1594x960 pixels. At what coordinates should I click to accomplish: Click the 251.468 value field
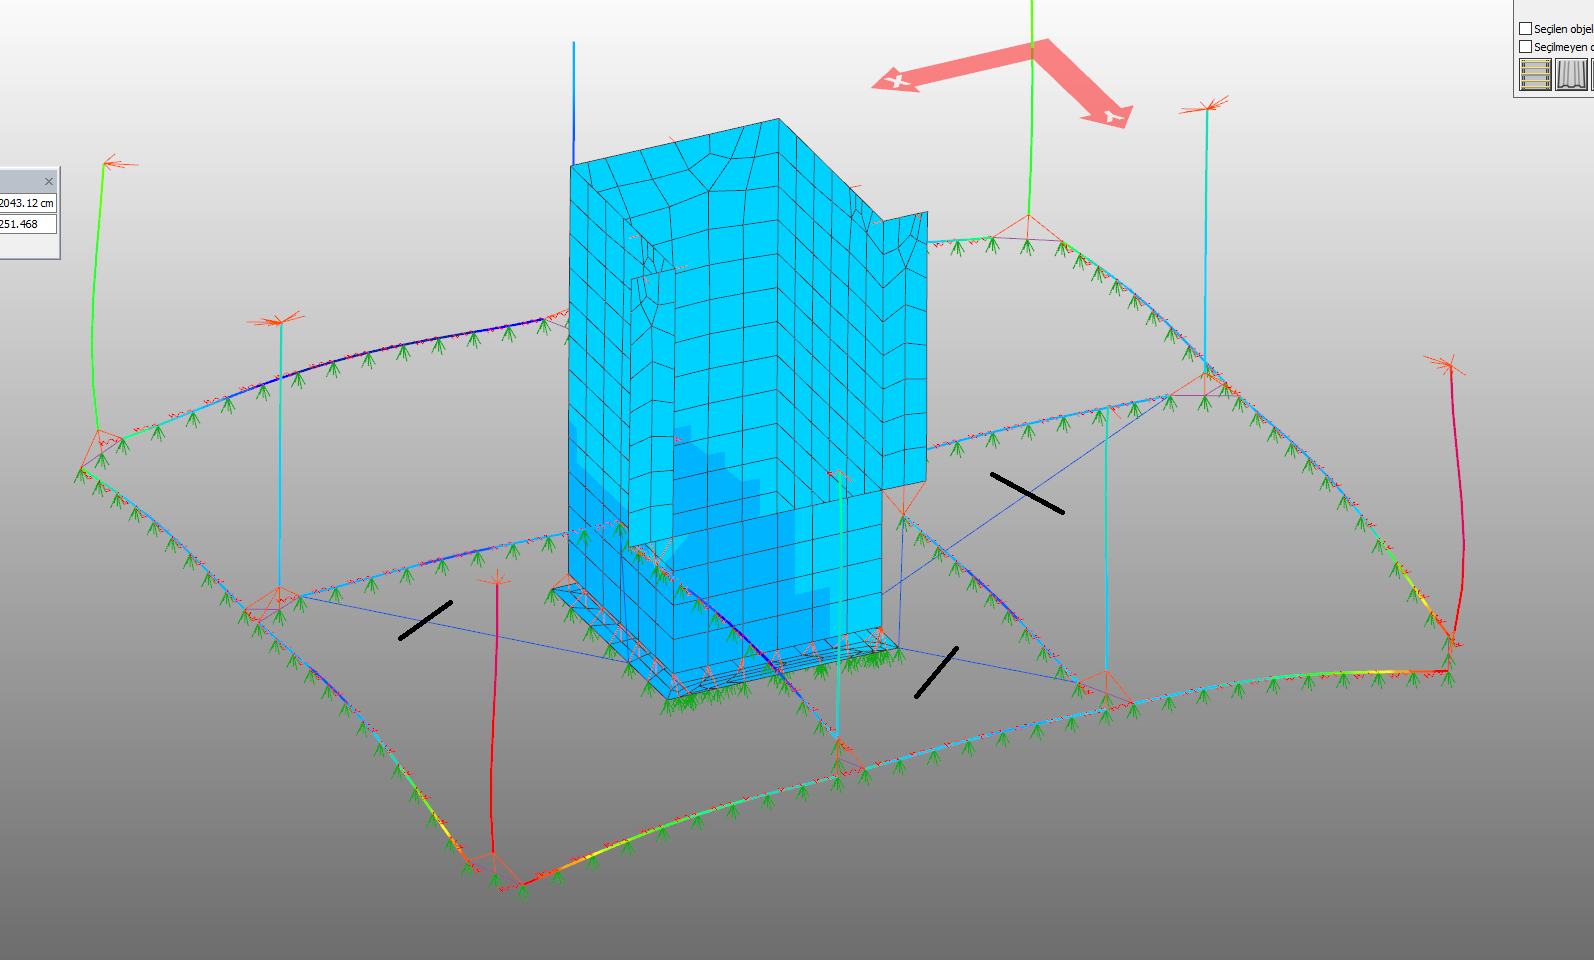pyautogui.click(x=27, y=224)
